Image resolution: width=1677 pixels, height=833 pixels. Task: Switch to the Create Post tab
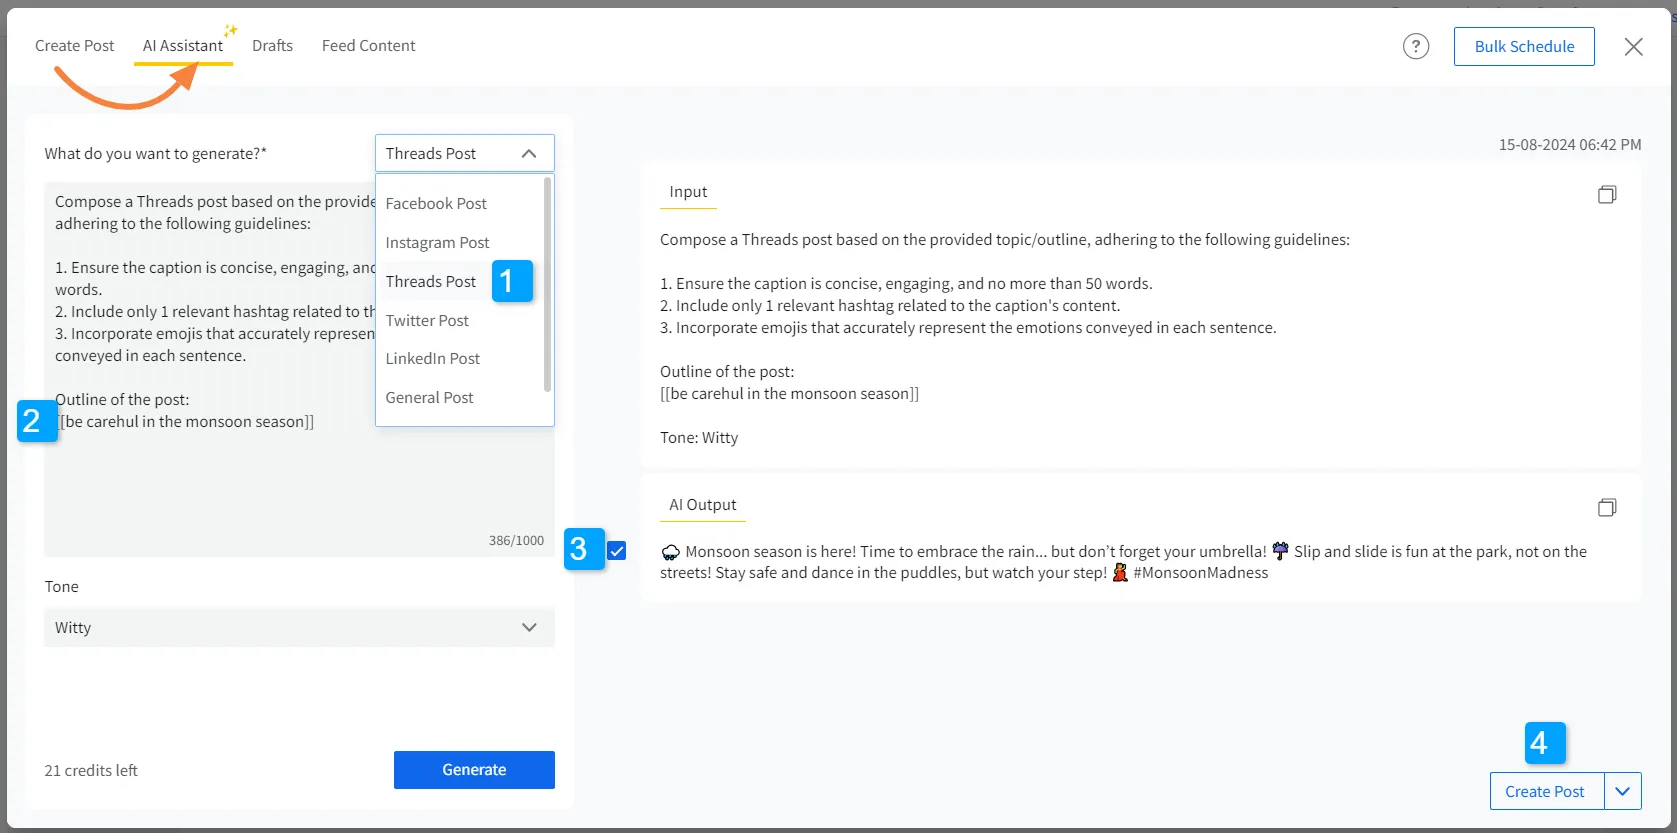[75, 46]
